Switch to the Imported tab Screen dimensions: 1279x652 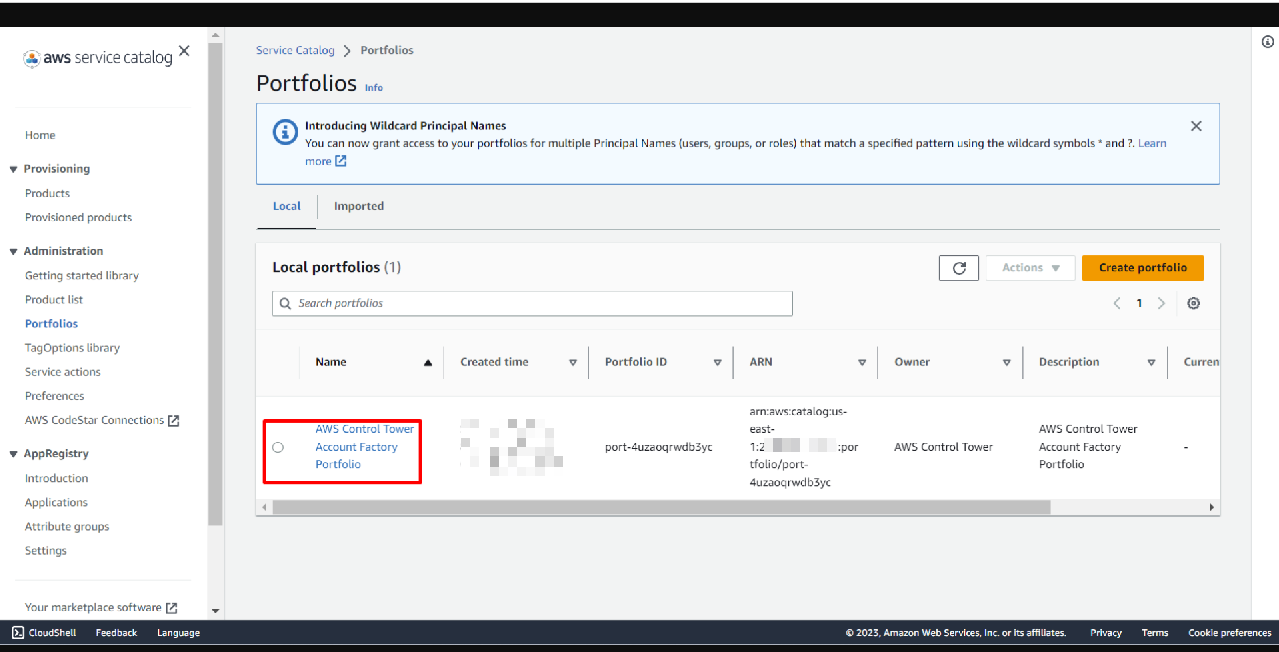(358, 206)
